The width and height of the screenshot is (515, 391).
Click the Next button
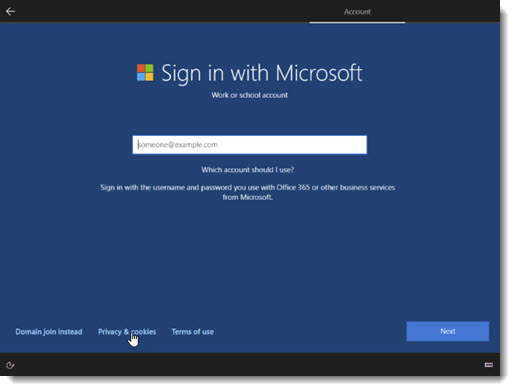click(448, 331)
